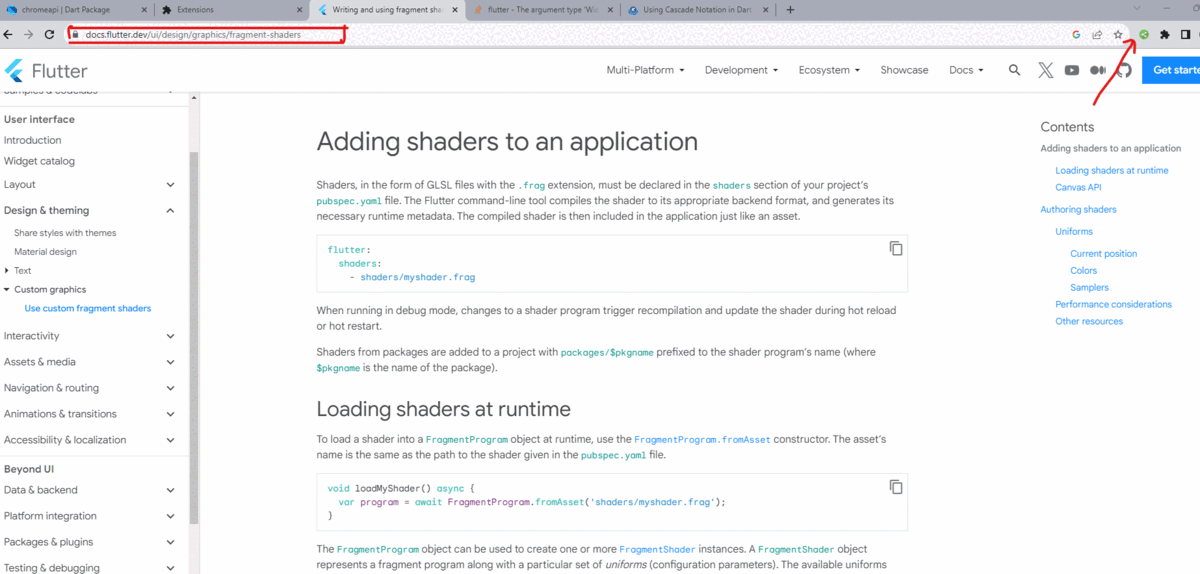Jump to Samplers in Contents
Image resolution: width=1200 pixels, height=574 pixels.
tap(1089, 287)
